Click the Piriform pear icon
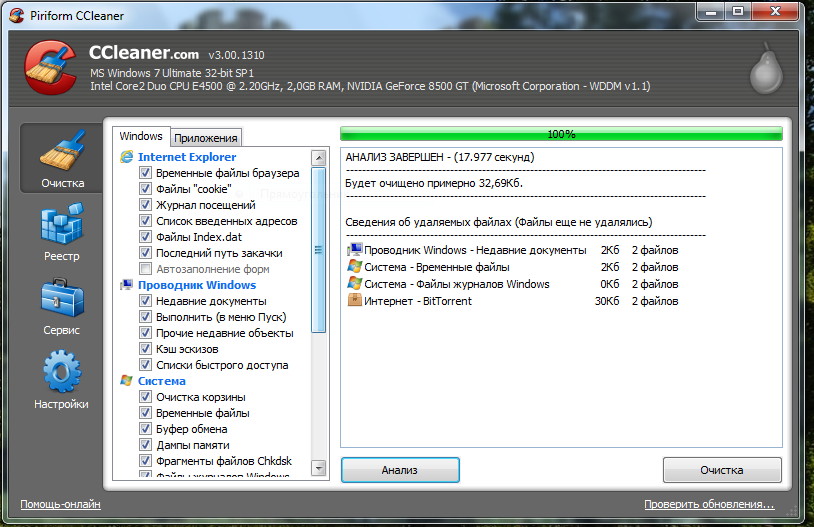The width and height of the screenshot is (814, 527). (x=766, y=69)
